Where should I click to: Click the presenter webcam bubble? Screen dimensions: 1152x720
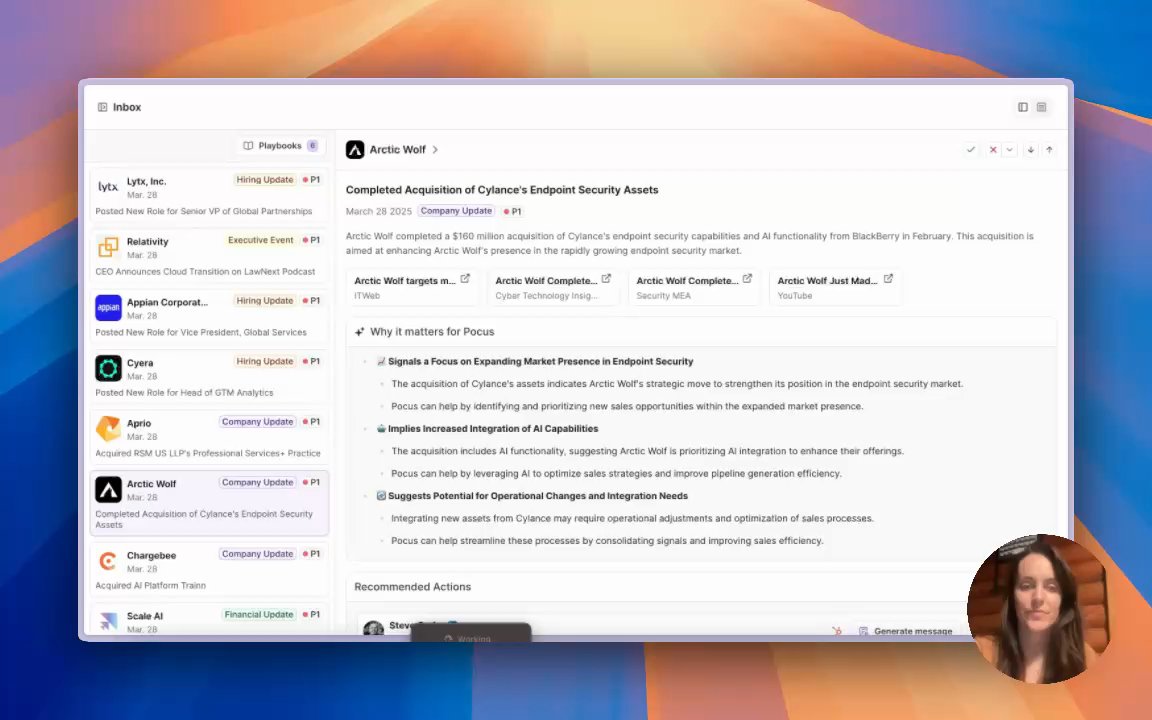click(1039, 608)
